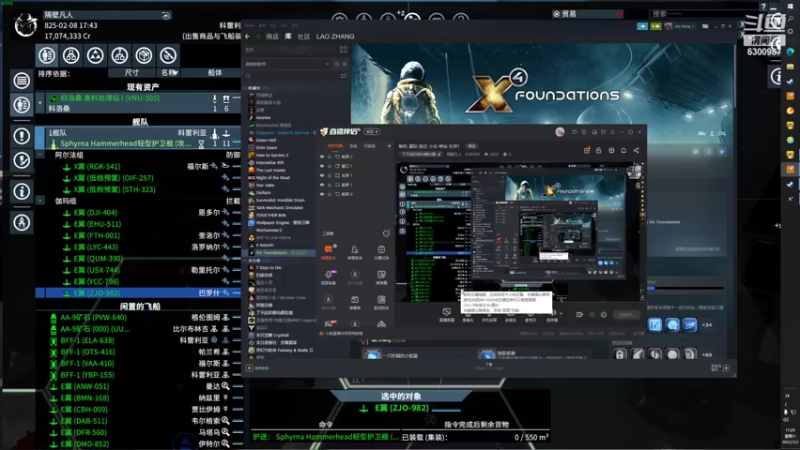This screenshot has height=450, width=800.
Task: Click the Edge browser icon in the right taskbar
Action: click(x=790, y=52)
